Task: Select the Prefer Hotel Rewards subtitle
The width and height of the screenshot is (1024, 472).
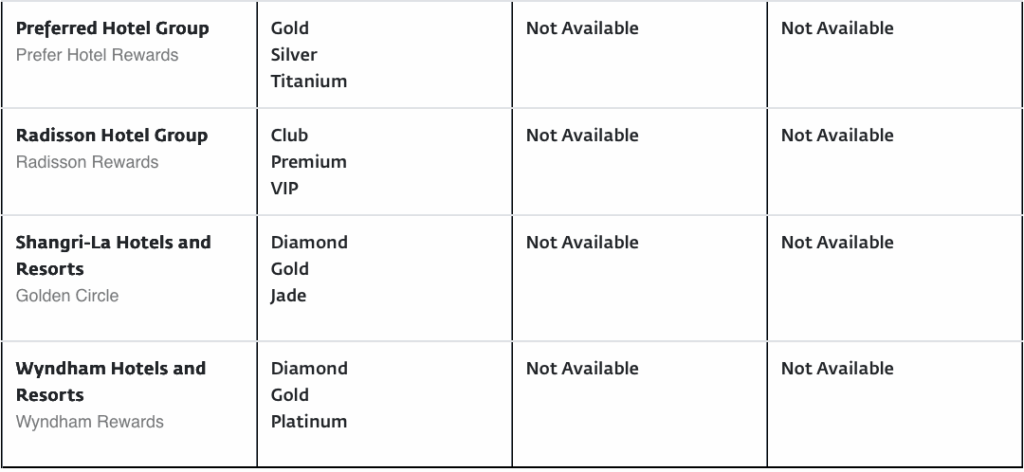Action: [x=97, y=55]
